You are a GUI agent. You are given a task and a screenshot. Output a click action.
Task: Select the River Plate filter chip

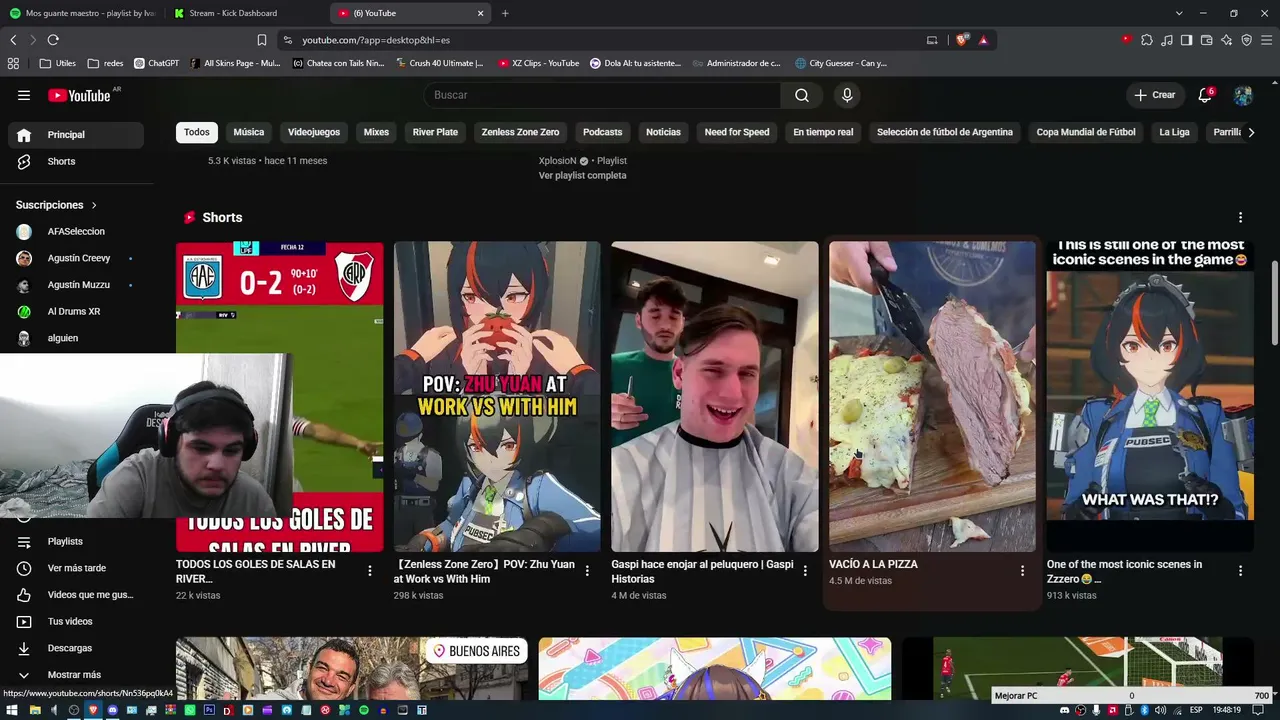[x=435, y=132]
